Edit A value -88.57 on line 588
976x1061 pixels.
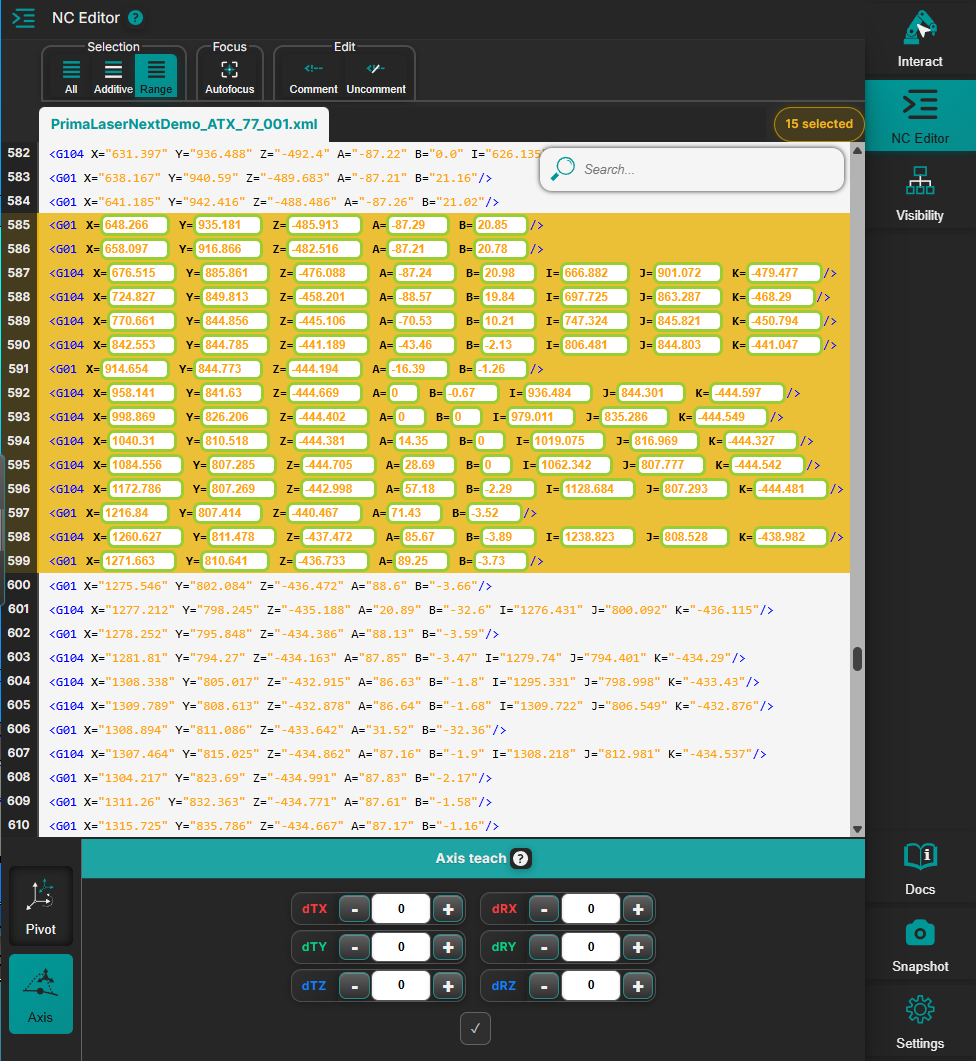[x=424, y=297]
